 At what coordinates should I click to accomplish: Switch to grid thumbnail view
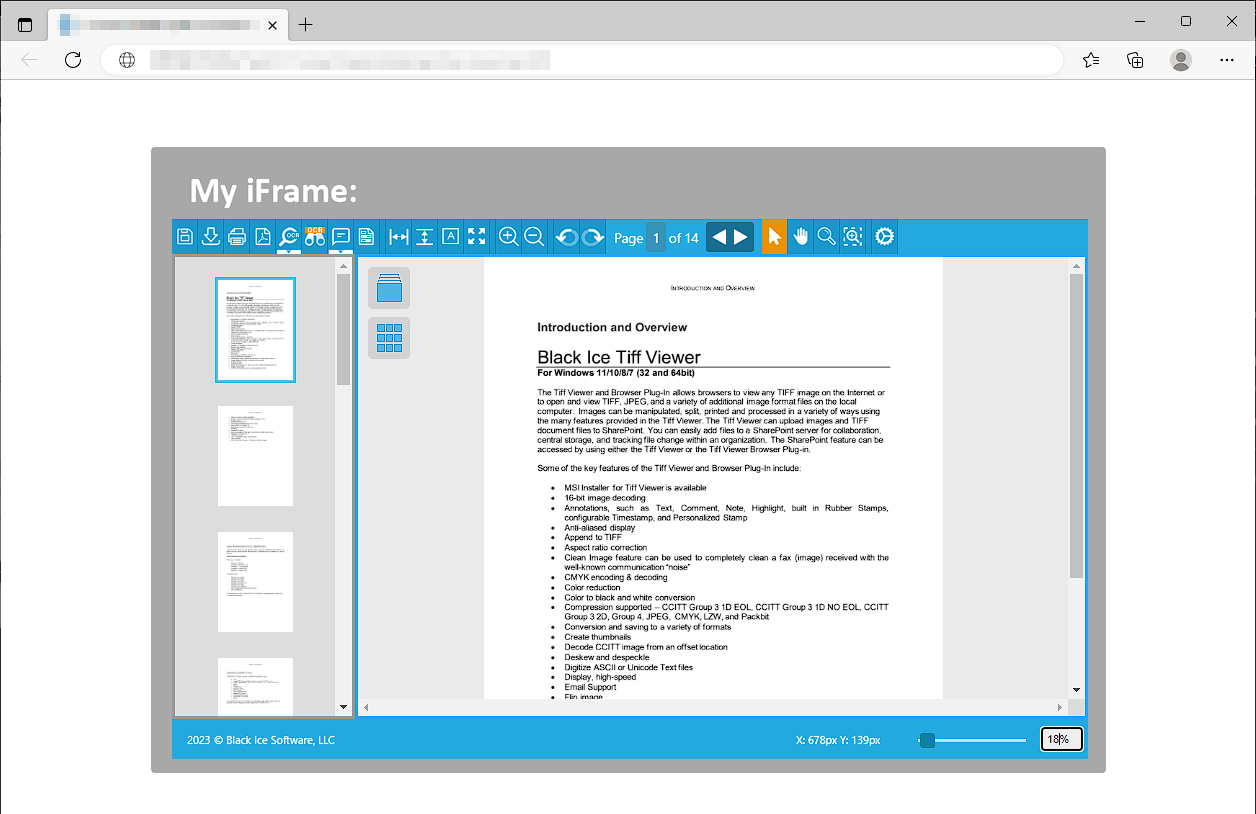389,338
